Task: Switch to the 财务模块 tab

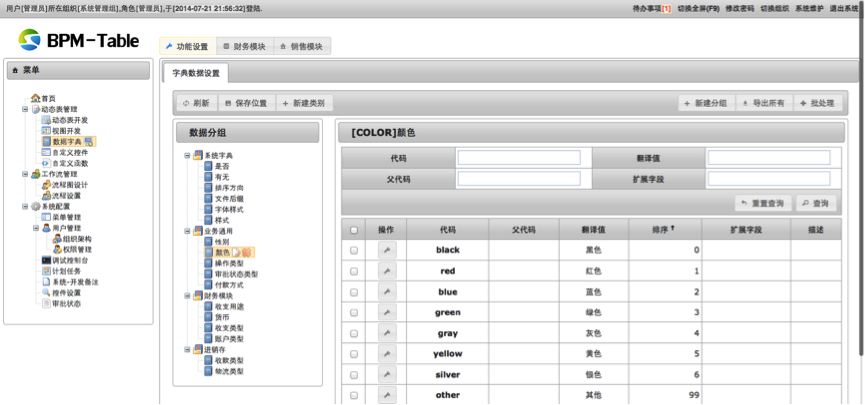Action: point(243,47)
